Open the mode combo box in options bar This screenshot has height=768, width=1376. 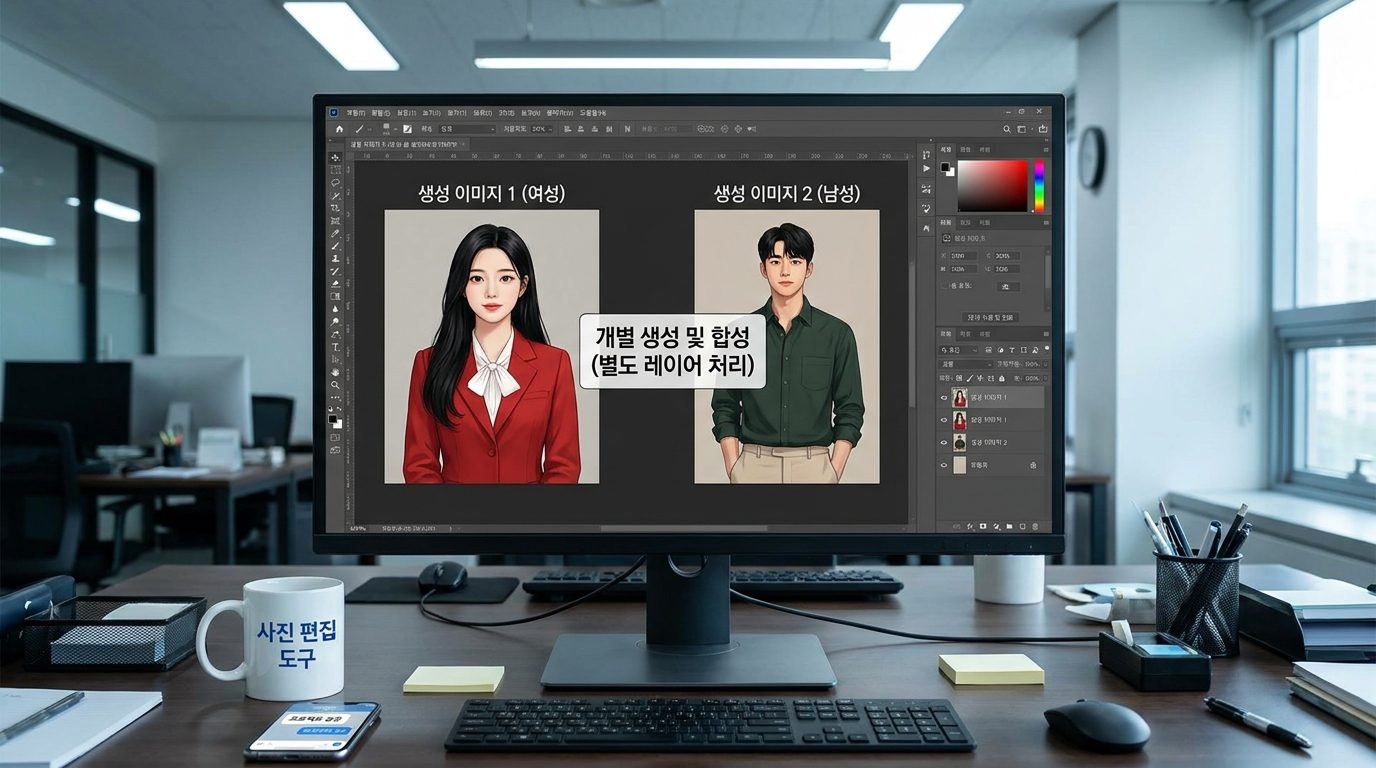click(x=467, y=129)
